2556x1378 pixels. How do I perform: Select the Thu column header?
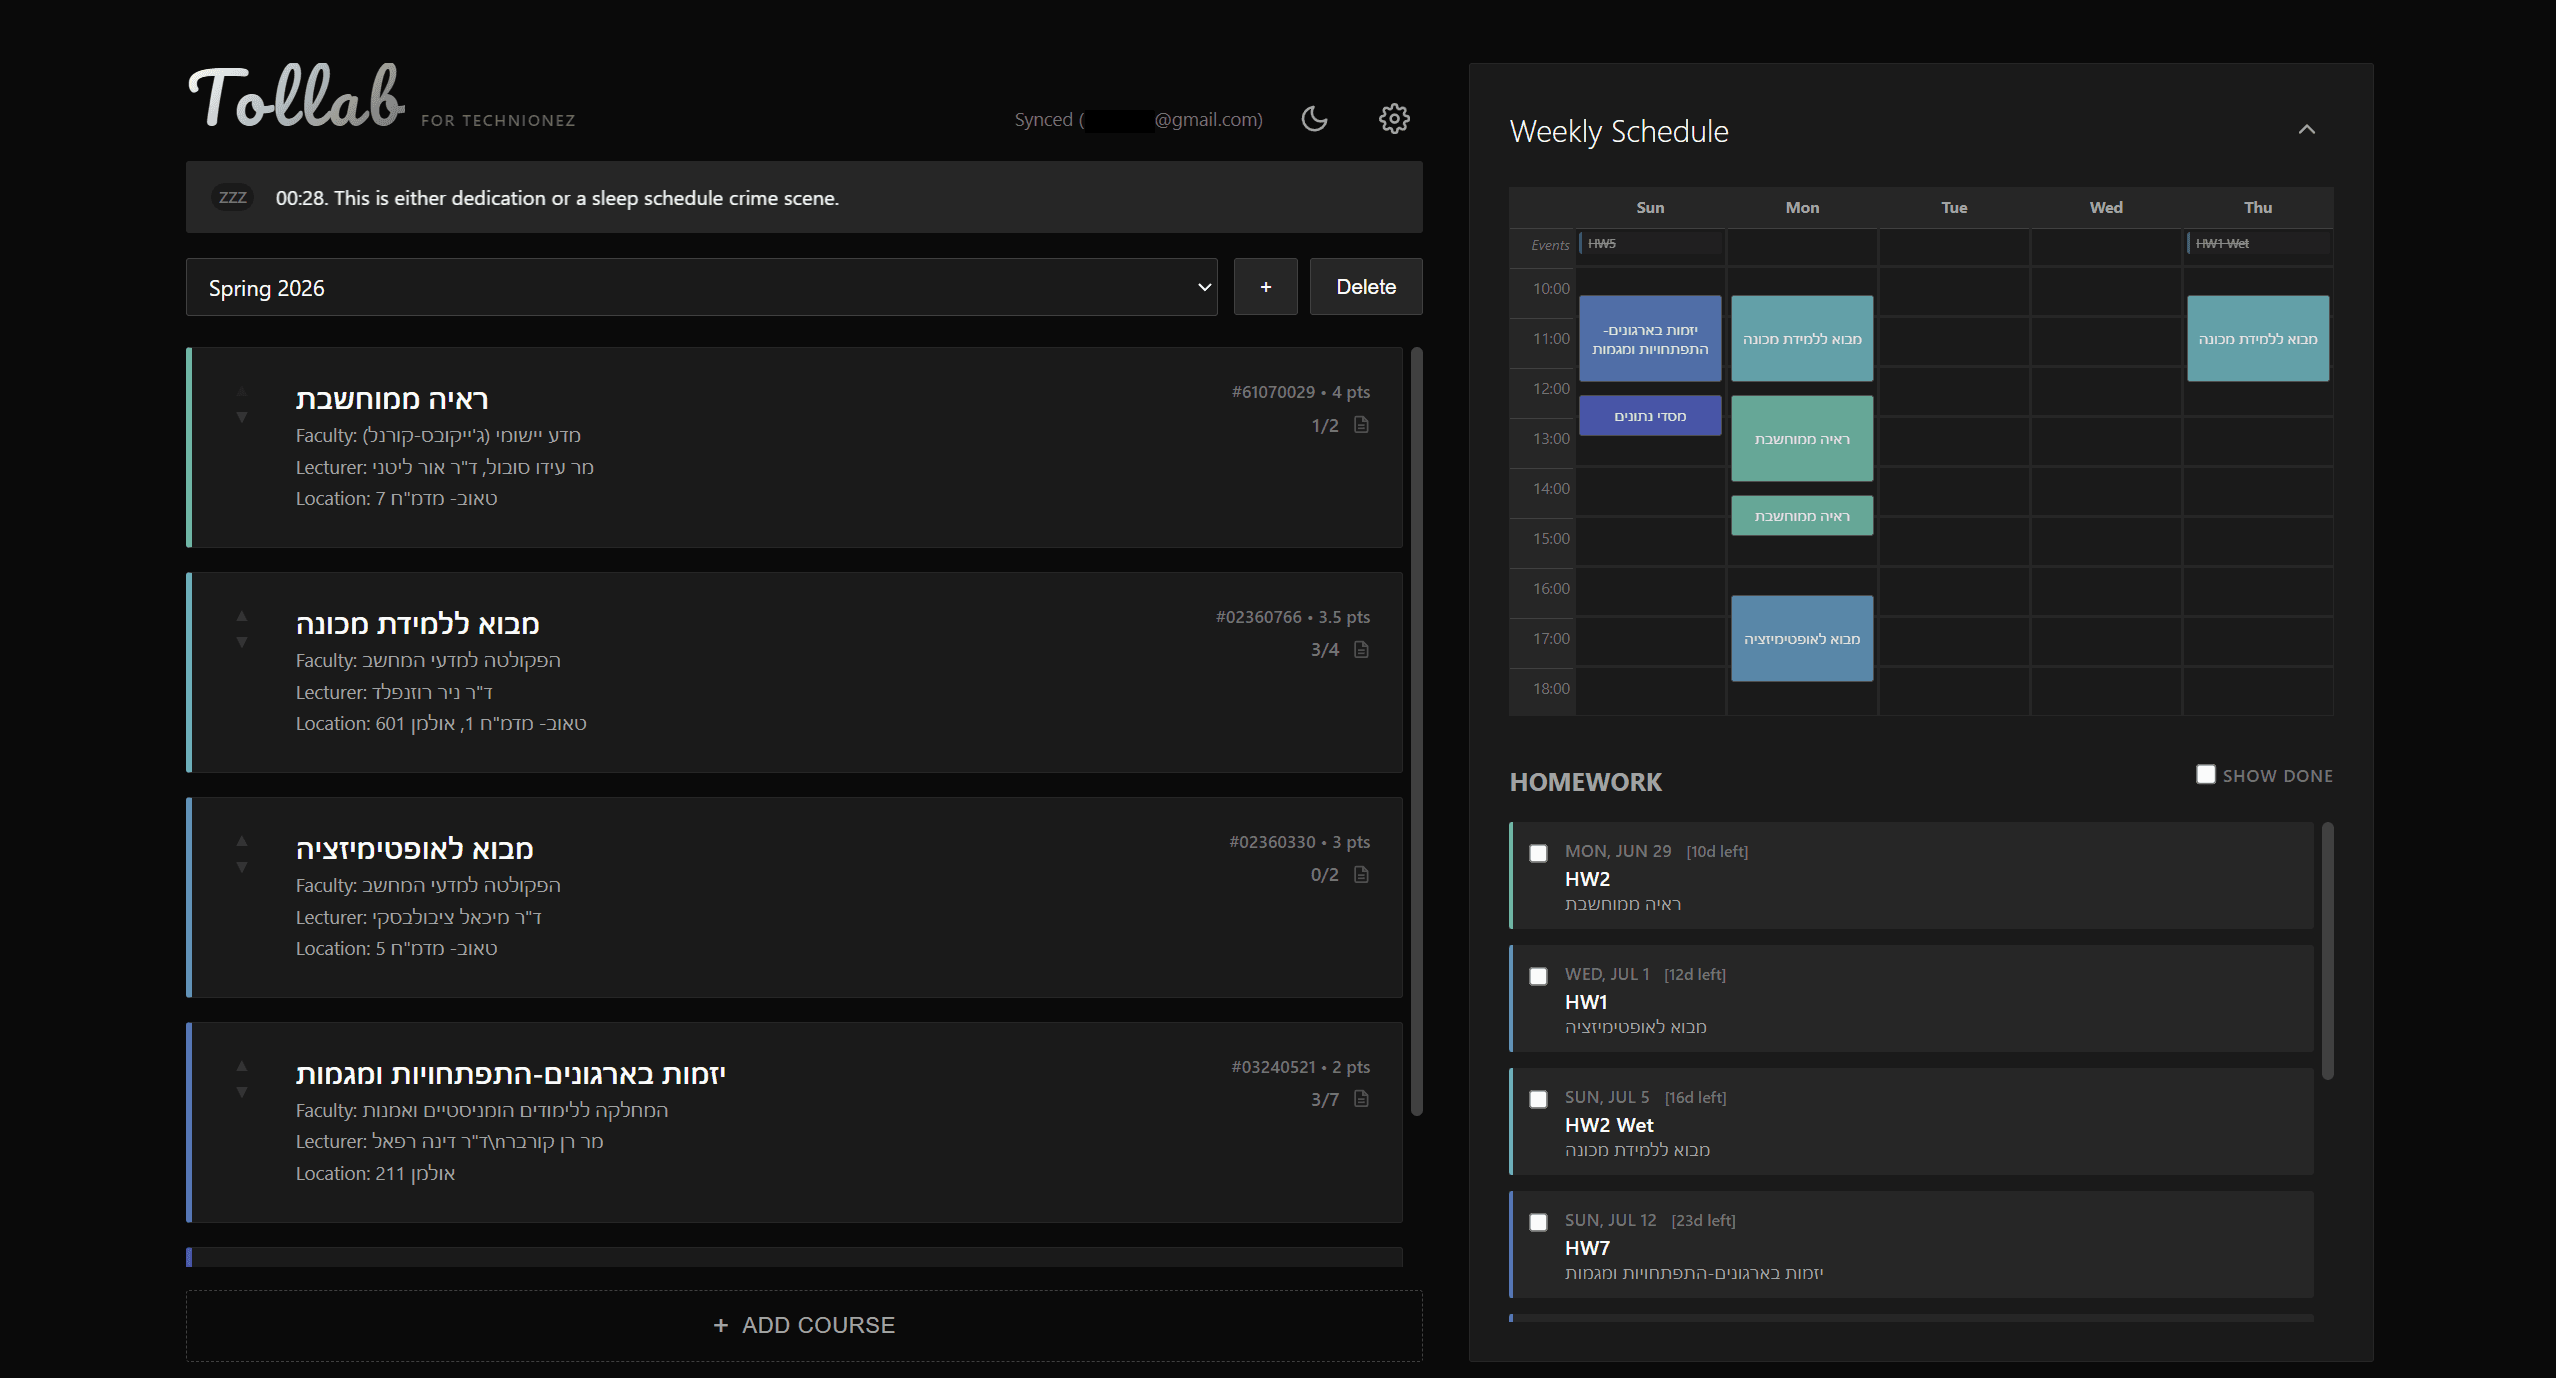[x=2258, y=208]
